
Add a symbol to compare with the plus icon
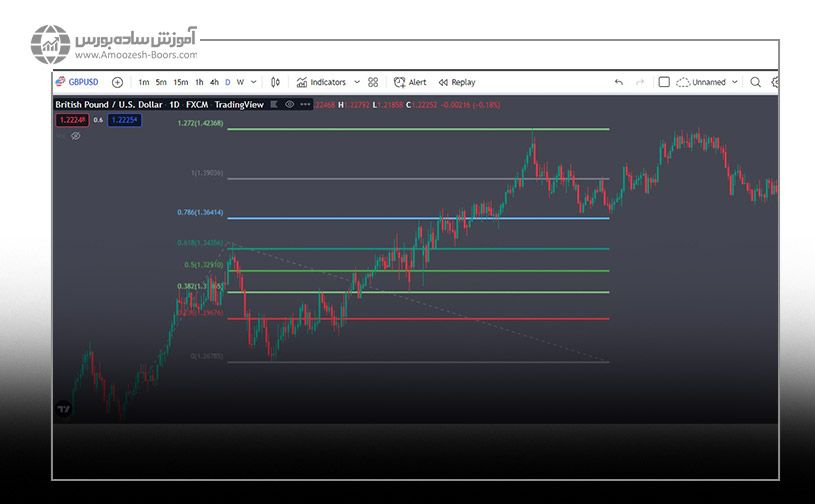117,82
